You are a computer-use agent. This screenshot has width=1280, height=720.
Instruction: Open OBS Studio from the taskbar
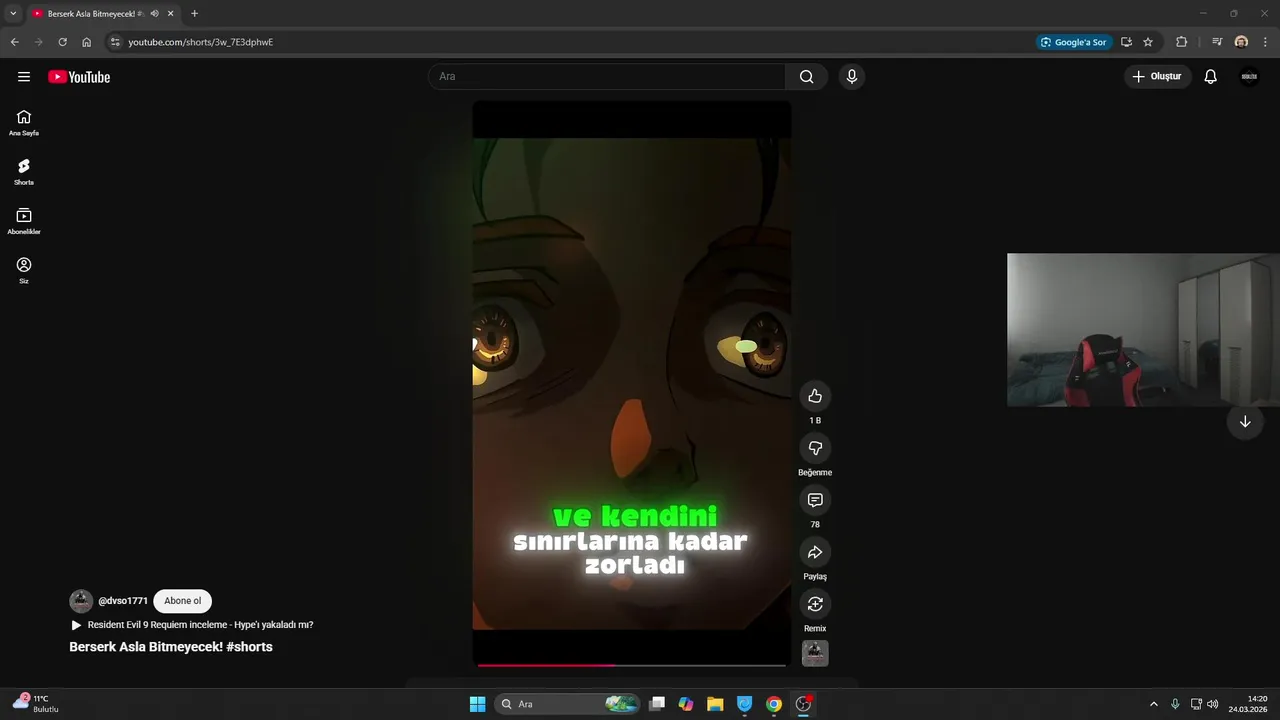pos(803,704)
